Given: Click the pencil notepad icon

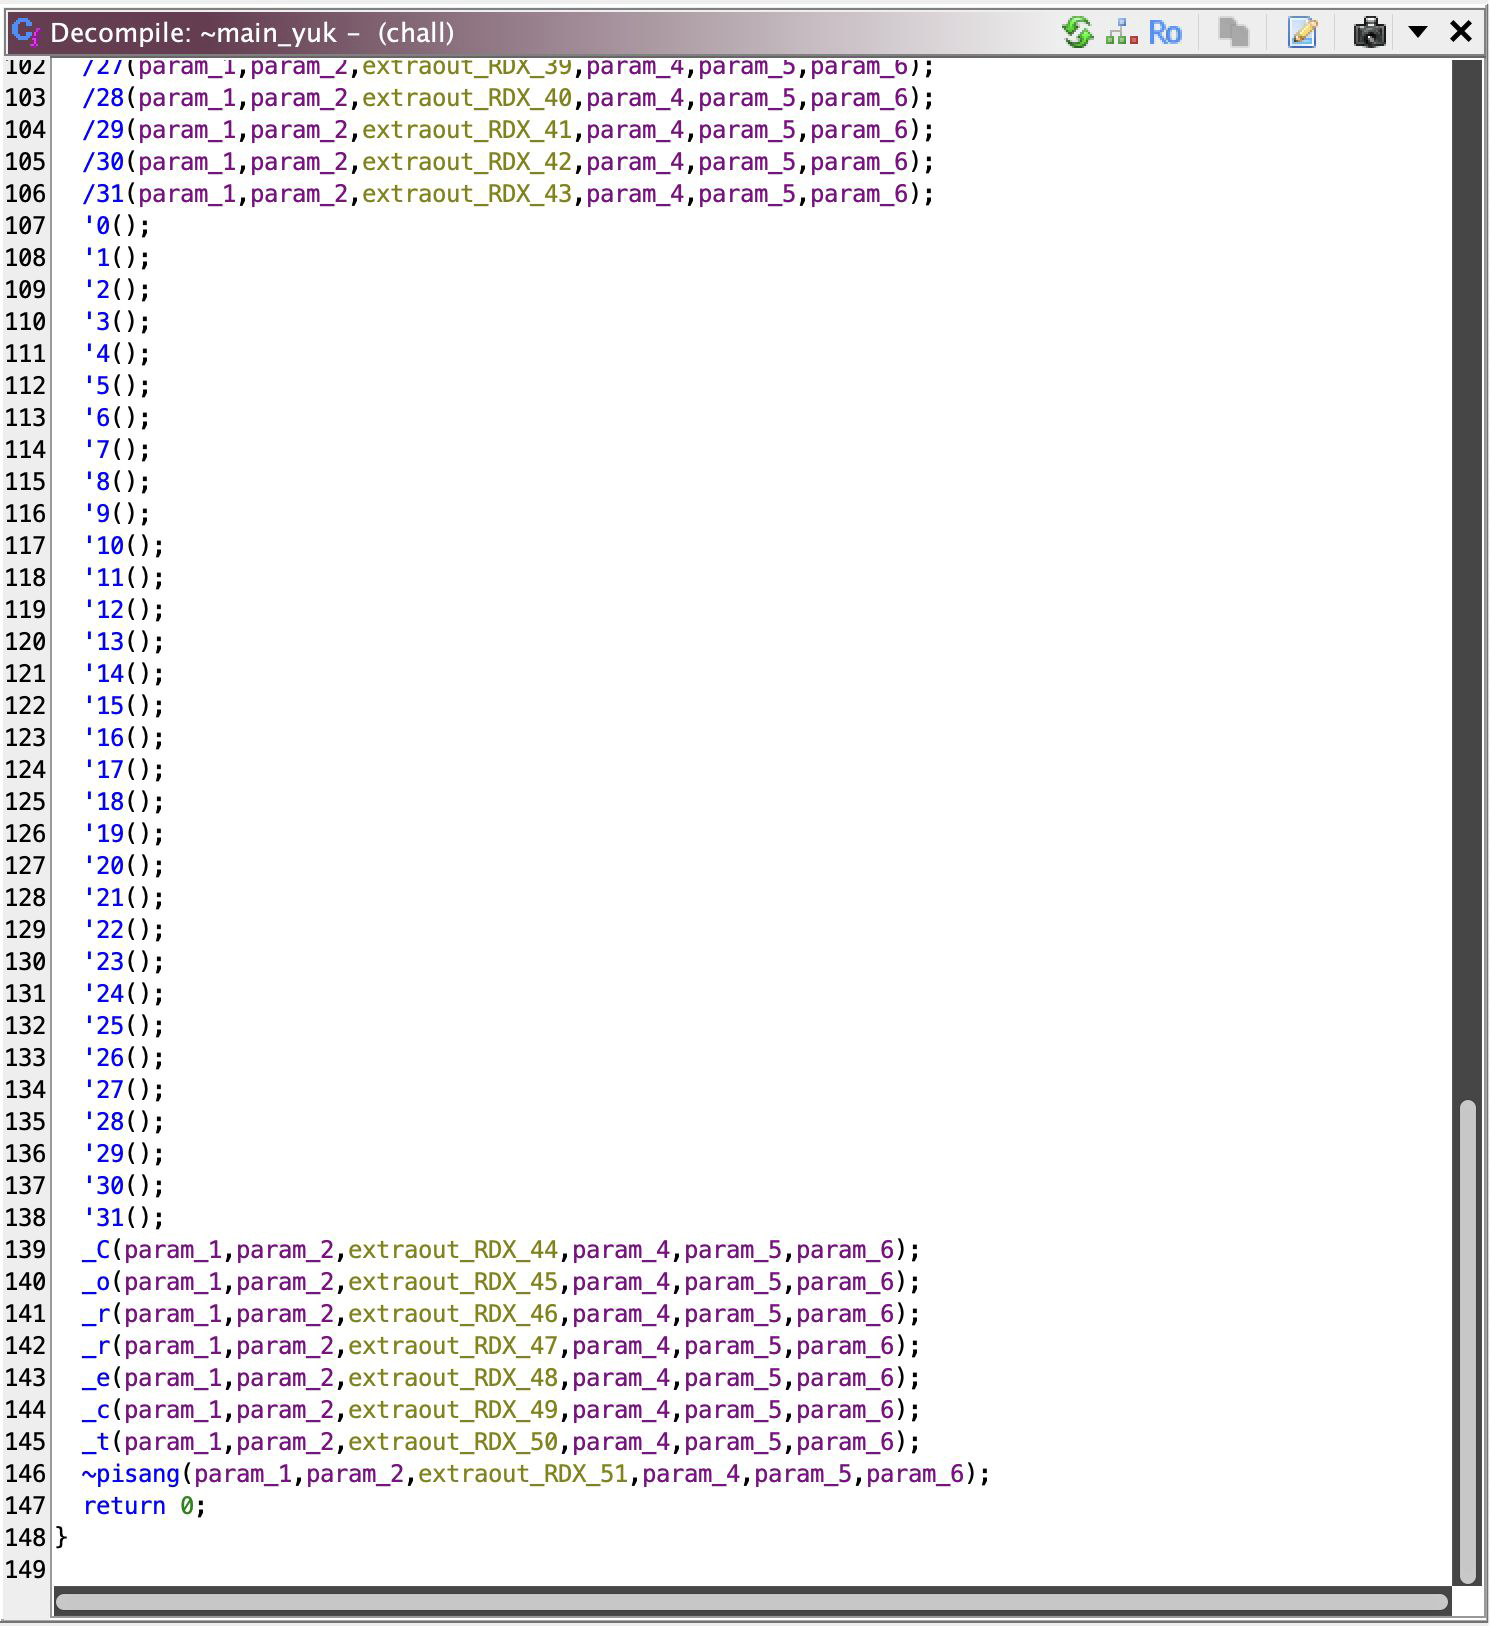Looking at the screenshot, I should (x=1302, y=32).
